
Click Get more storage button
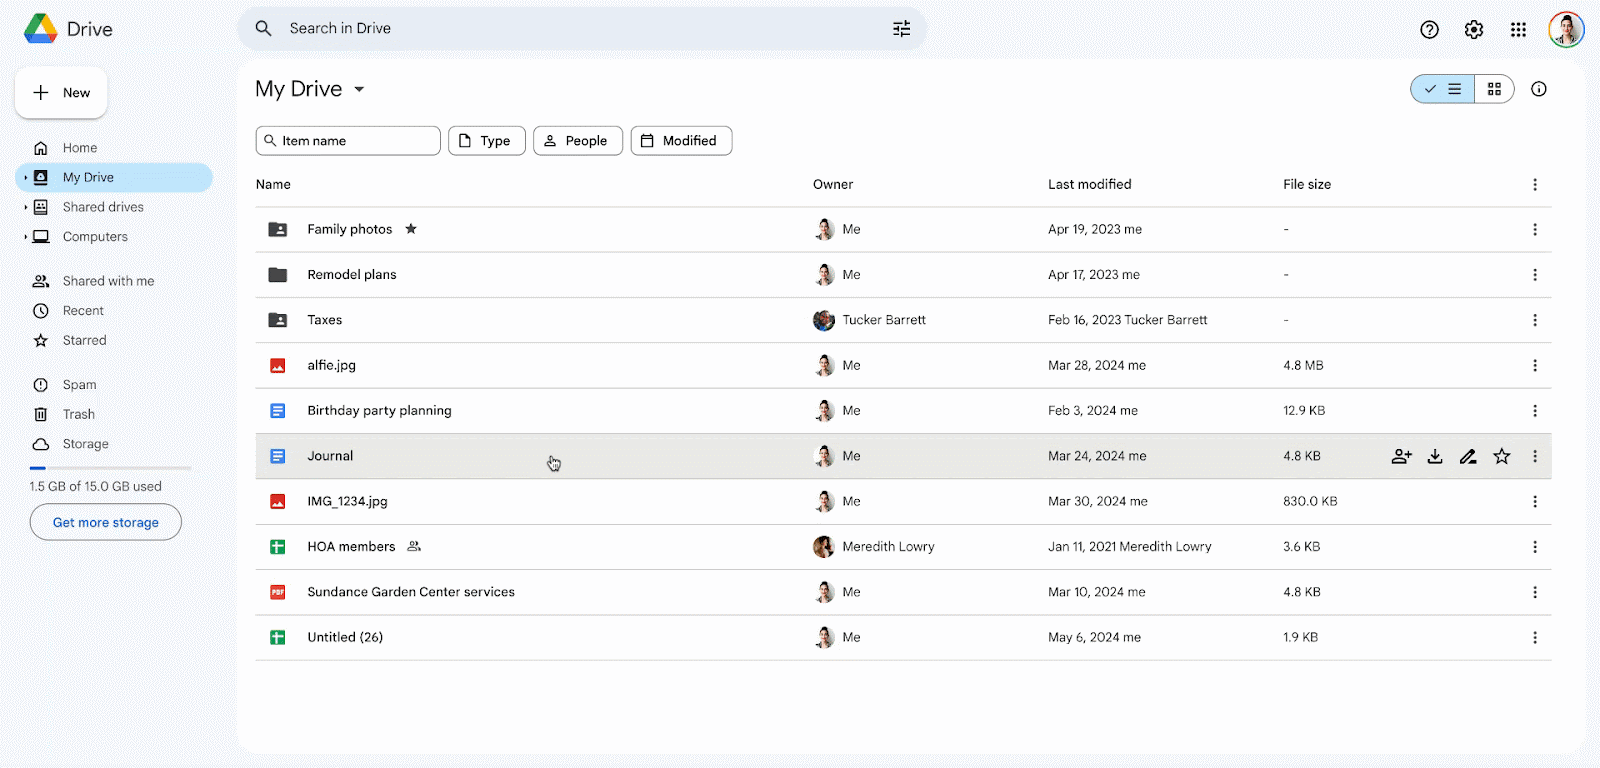click(106, 522)
